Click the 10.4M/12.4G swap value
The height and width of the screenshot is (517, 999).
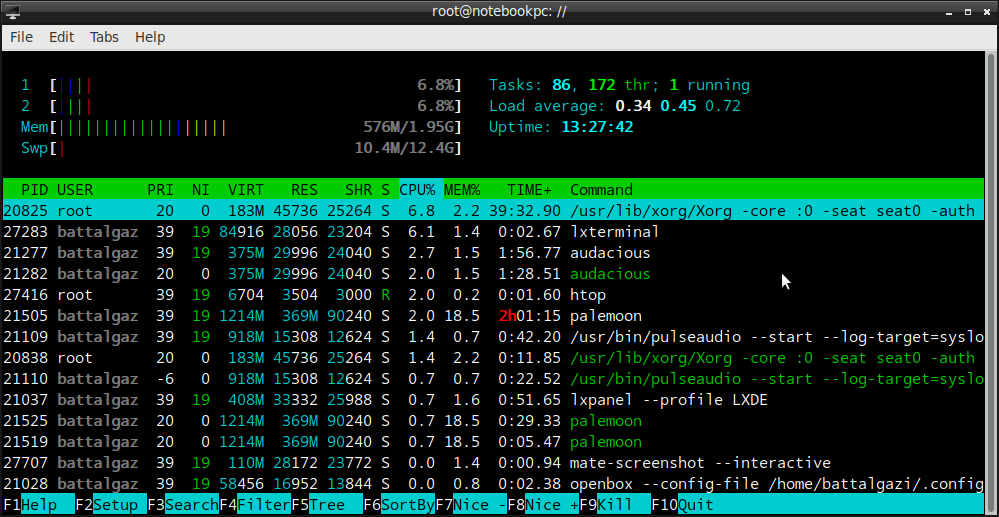pyautogui.click(x=404, y=148)
